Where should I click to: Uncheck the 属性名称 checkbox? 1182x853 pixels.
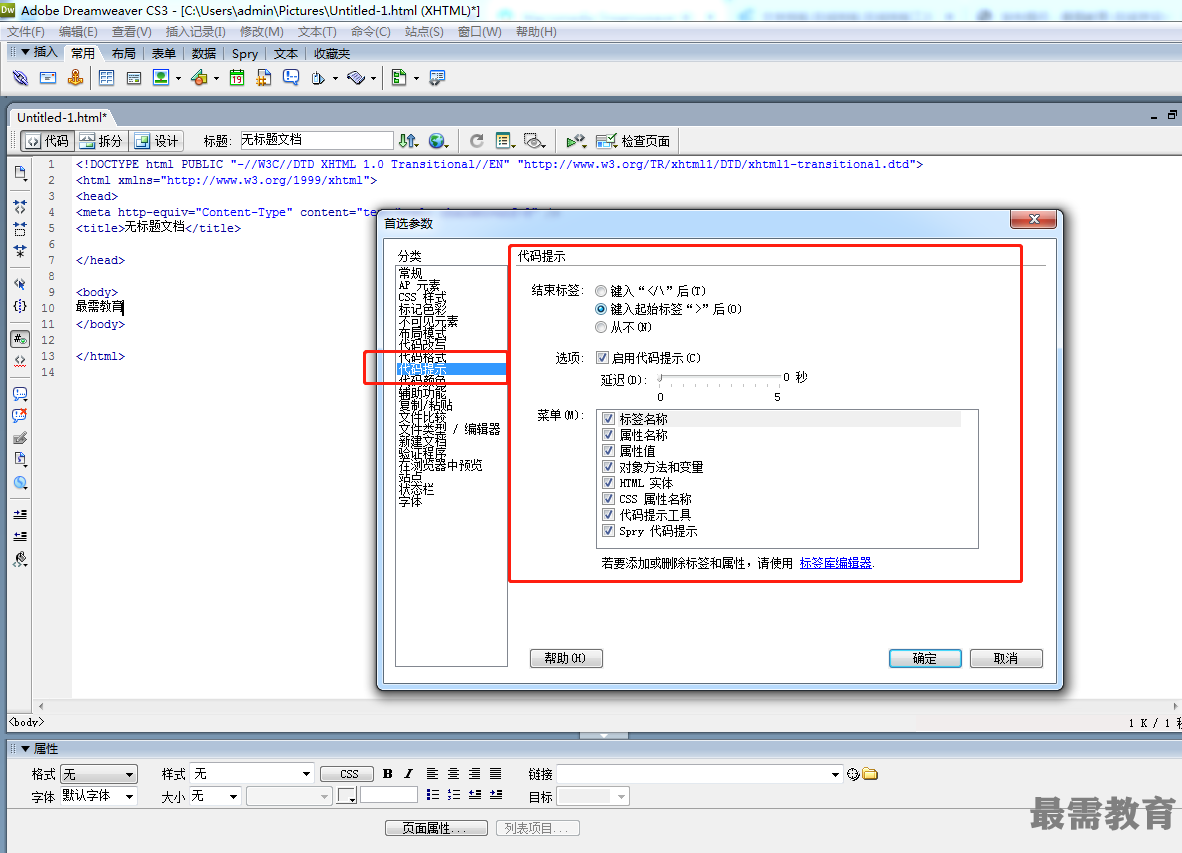coord(608,434)
